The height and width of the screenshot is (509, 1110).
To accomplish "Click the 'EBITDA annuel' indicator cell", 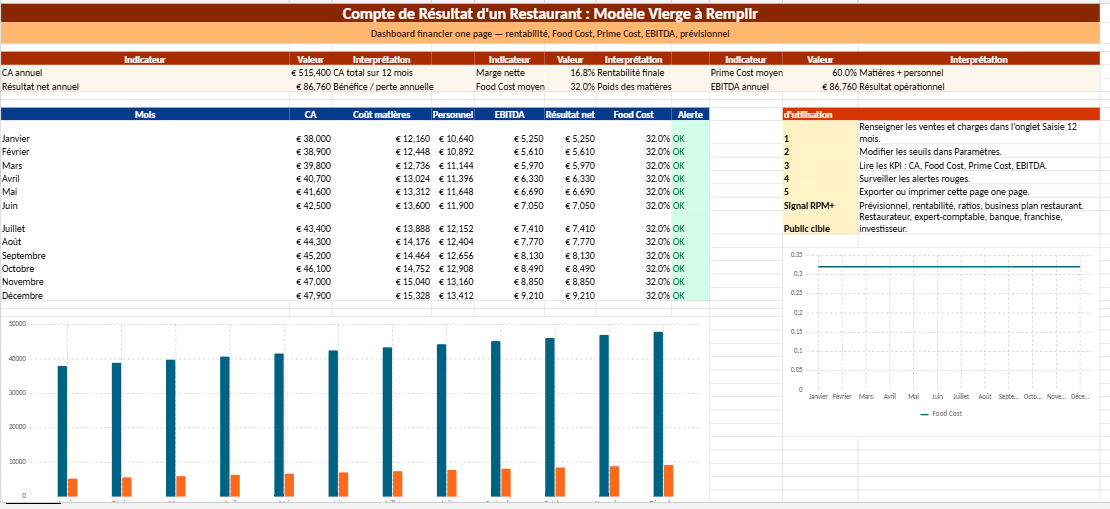I will pyautogui.click(x=746, y=86).
